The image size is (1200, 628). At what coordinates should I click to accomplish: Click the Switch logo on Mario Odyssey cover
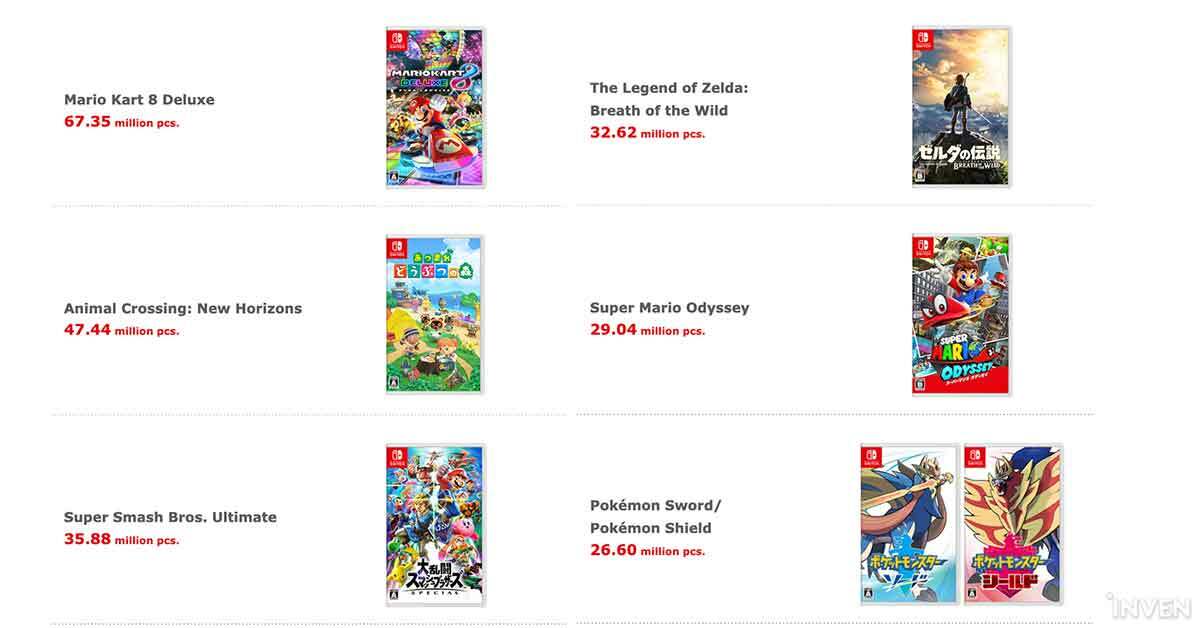(923, 247)
